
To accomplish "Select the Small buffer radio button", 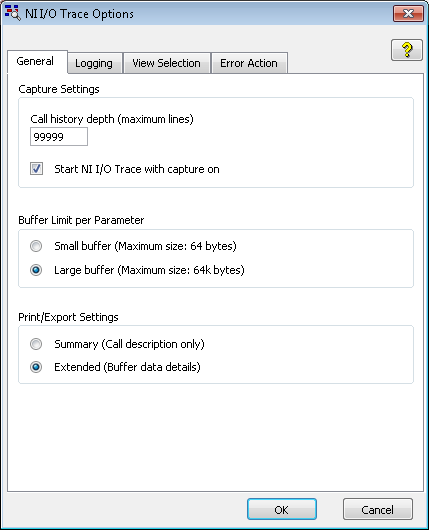I will pos(36,246).
